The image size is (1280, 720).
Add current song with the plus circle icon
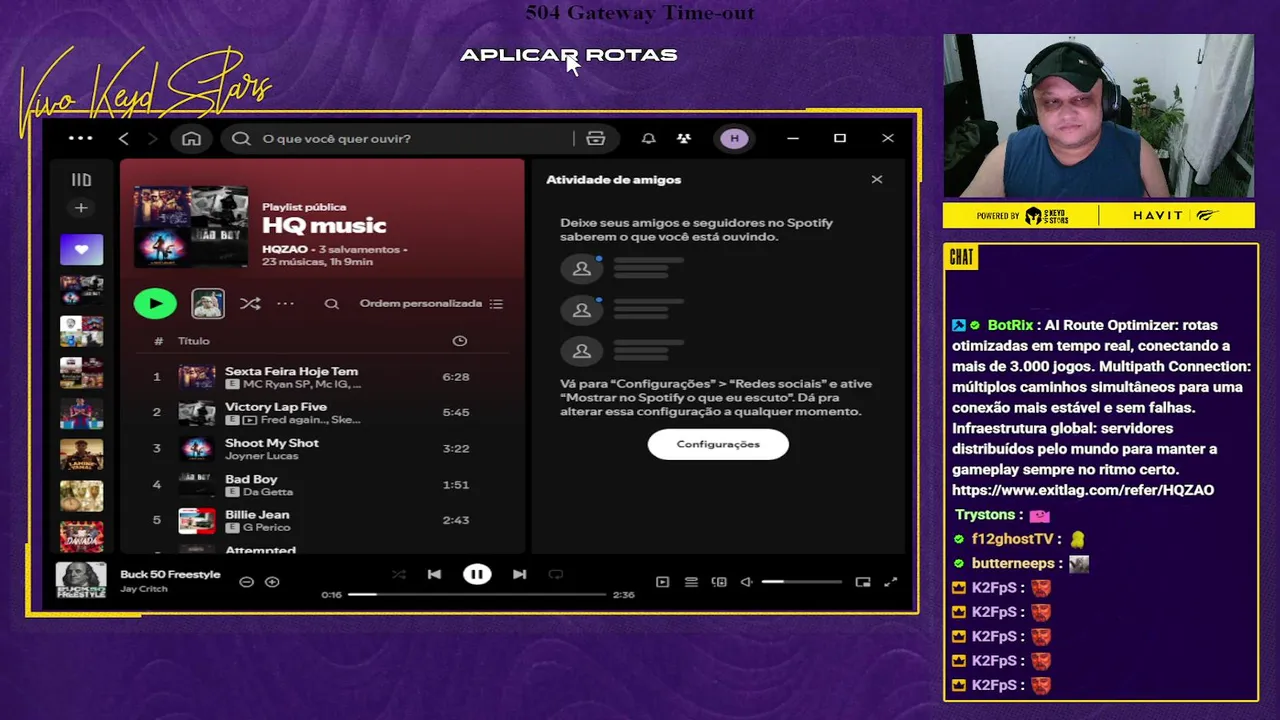[x=272, y=582]
